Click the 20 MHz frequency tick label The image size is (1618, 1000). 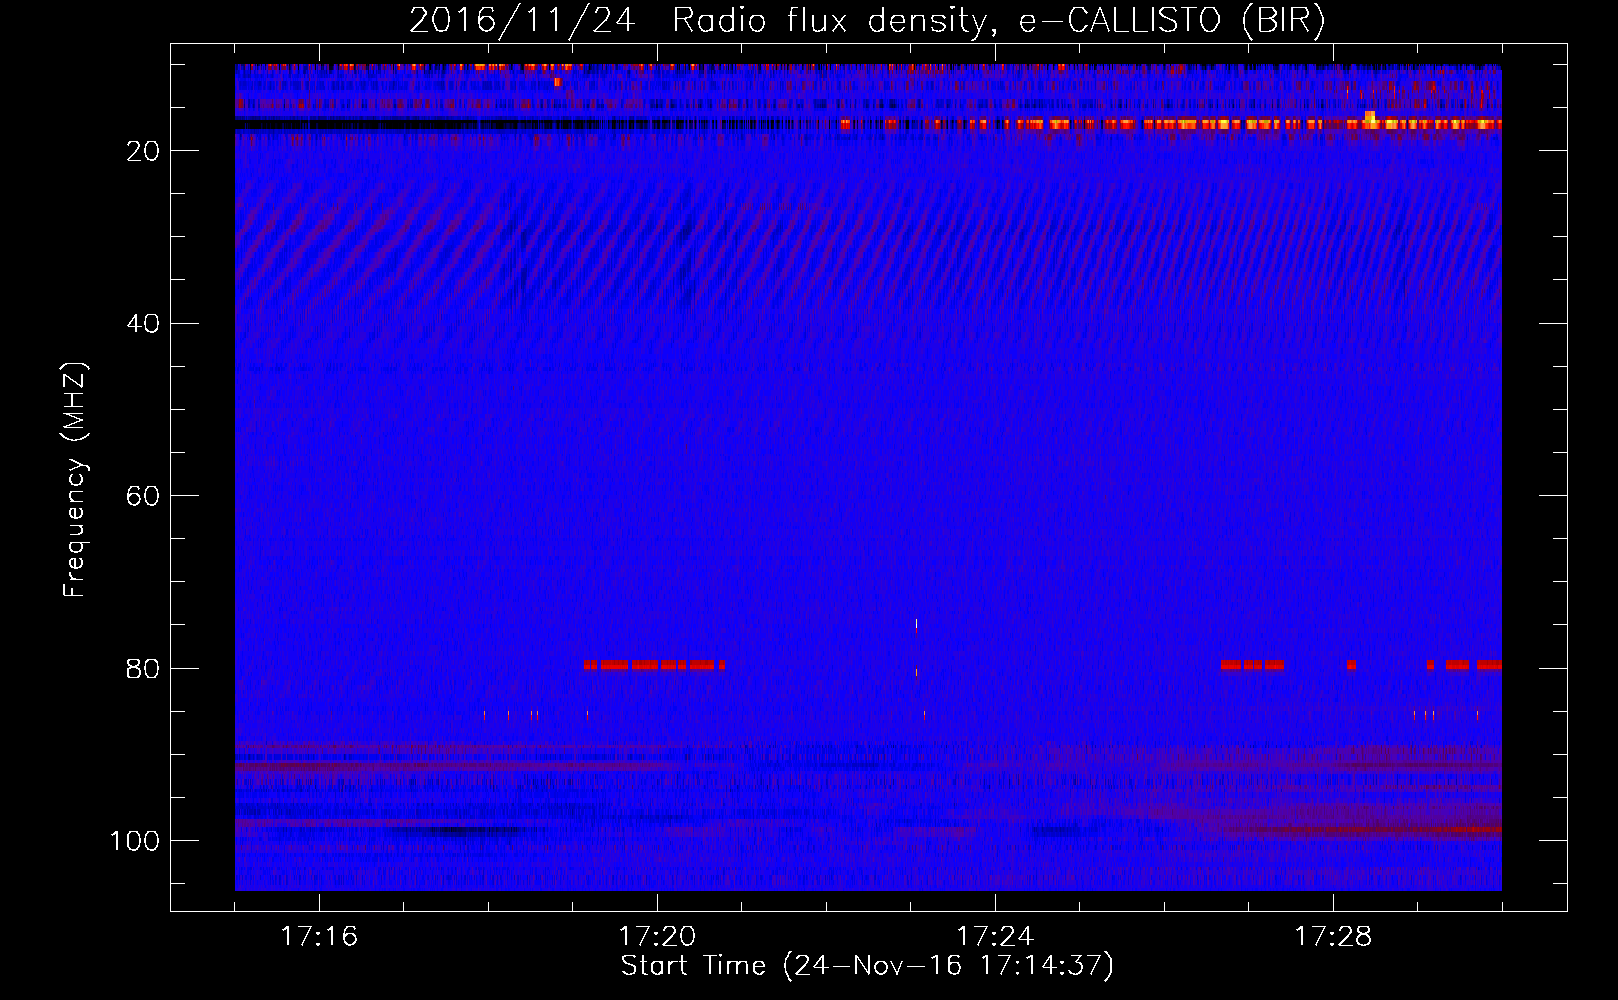pos(143,151)
